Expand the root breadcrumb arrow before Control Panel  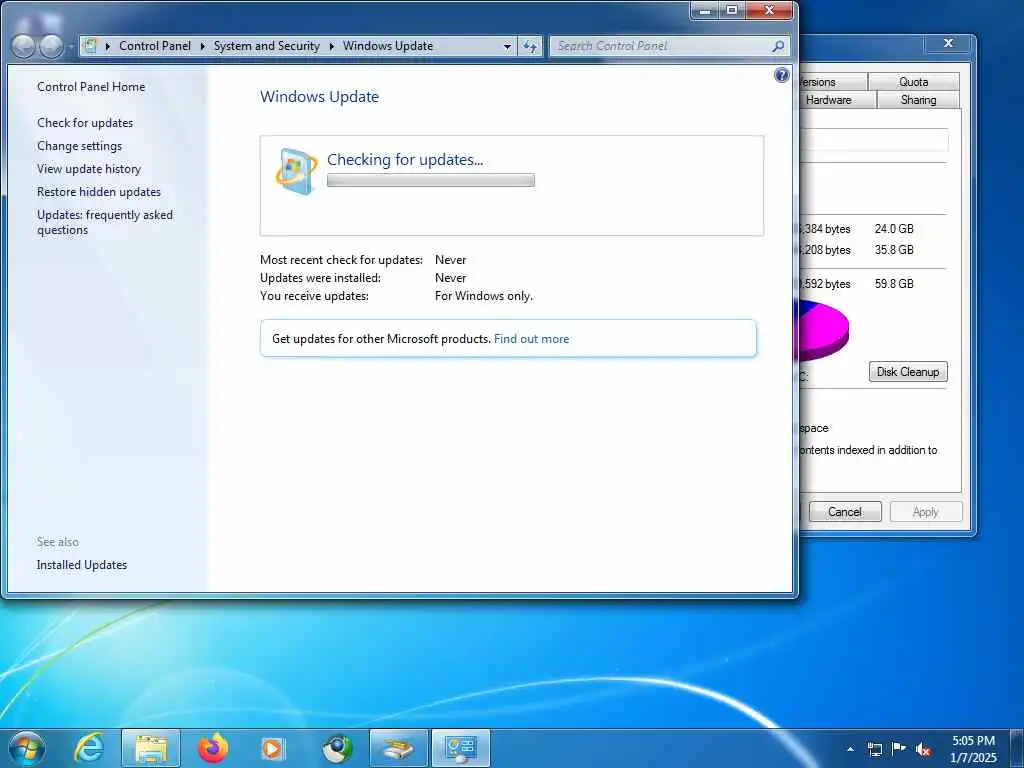(108, 46)
